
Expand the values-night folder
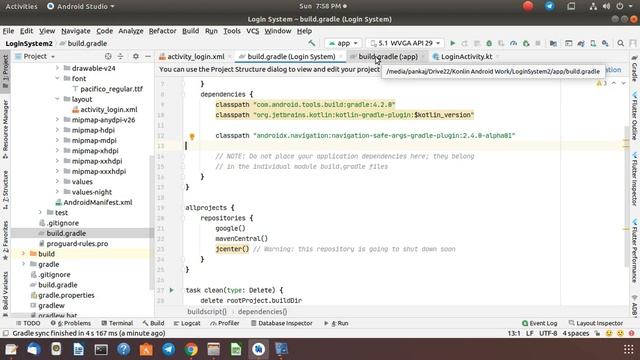click(x=58, y=192)
